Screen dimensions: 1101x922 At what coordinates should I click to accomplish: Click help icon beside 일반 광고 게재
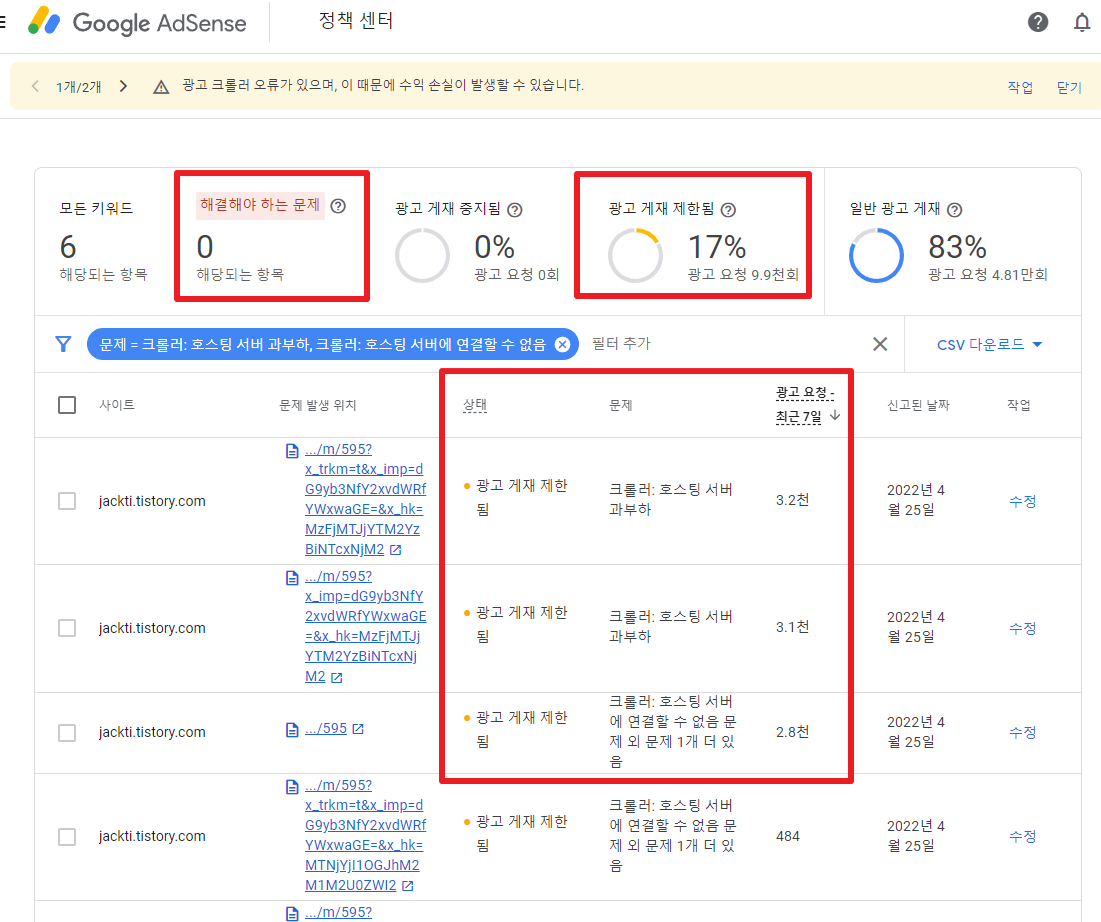(954, 210)
